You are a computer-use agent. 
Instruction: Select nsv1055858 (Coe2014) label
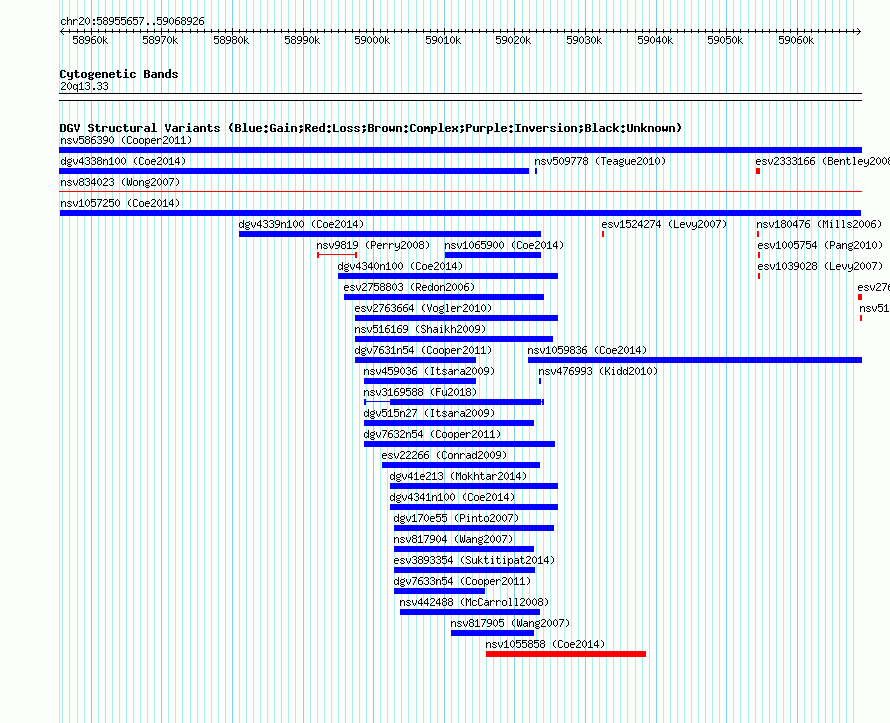point(545,644)
